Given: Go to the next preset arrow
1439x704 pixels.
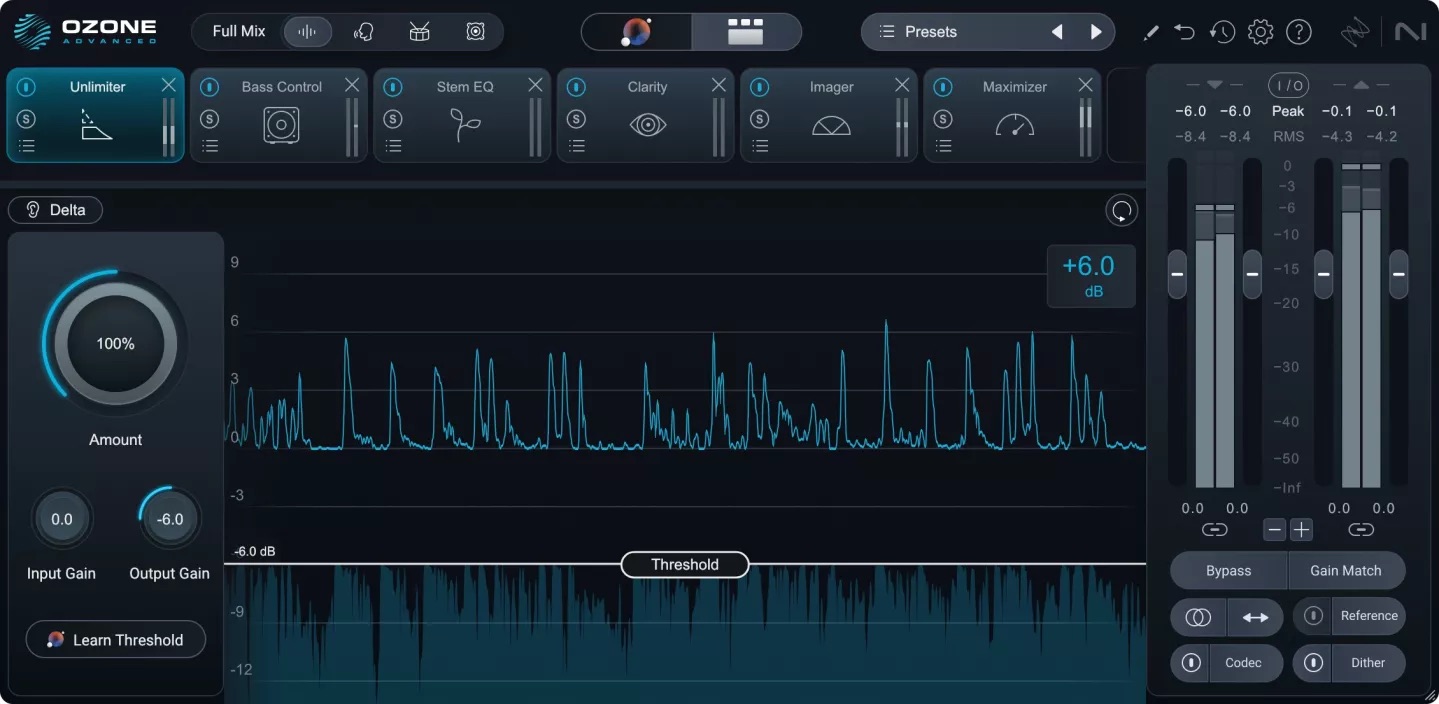Looking at the screenshot, I should tap(1096, 32).
